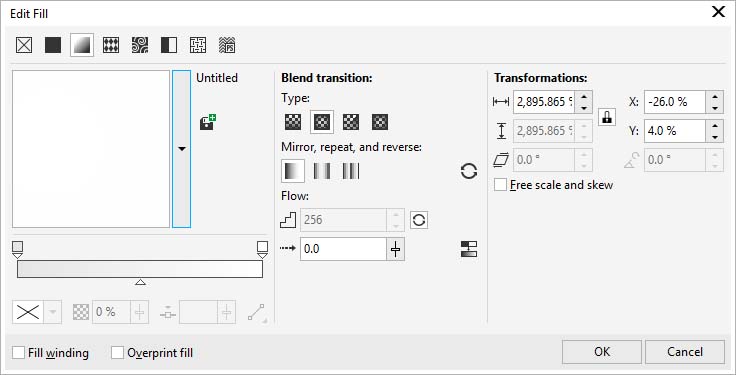Screen dimensions: 736x375
Task: Click the blend direction icon
Action: 257,313
